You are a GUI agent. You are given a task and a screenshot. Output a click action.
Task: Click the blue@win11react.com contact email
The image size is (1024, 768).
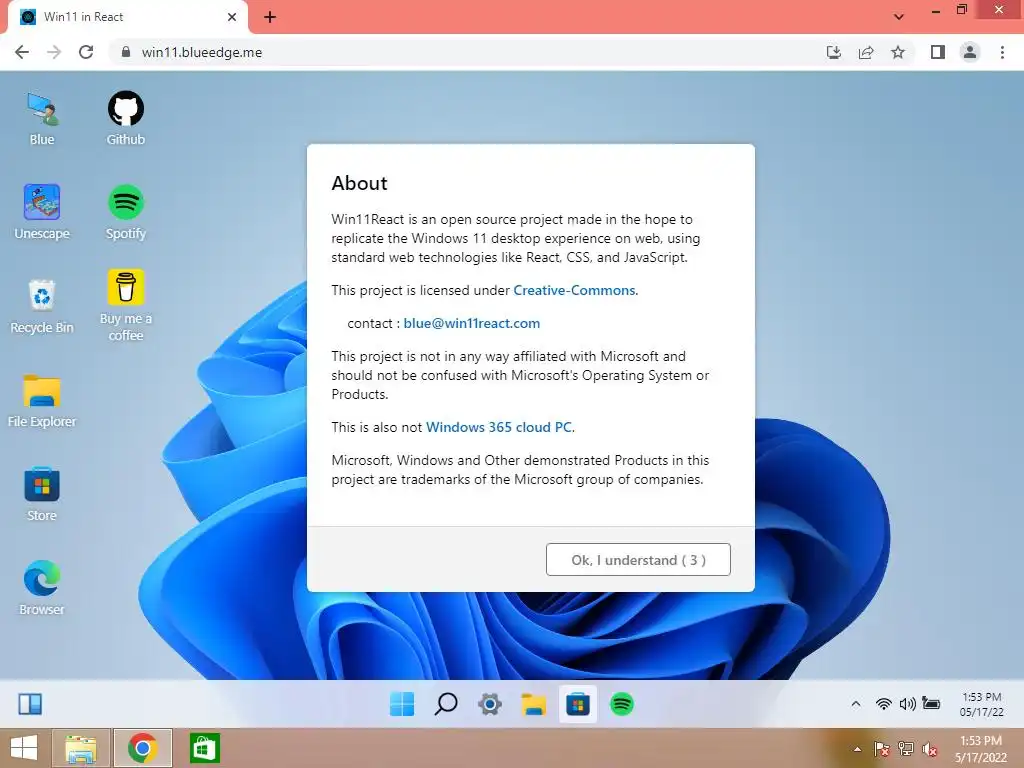pos(472,323)
